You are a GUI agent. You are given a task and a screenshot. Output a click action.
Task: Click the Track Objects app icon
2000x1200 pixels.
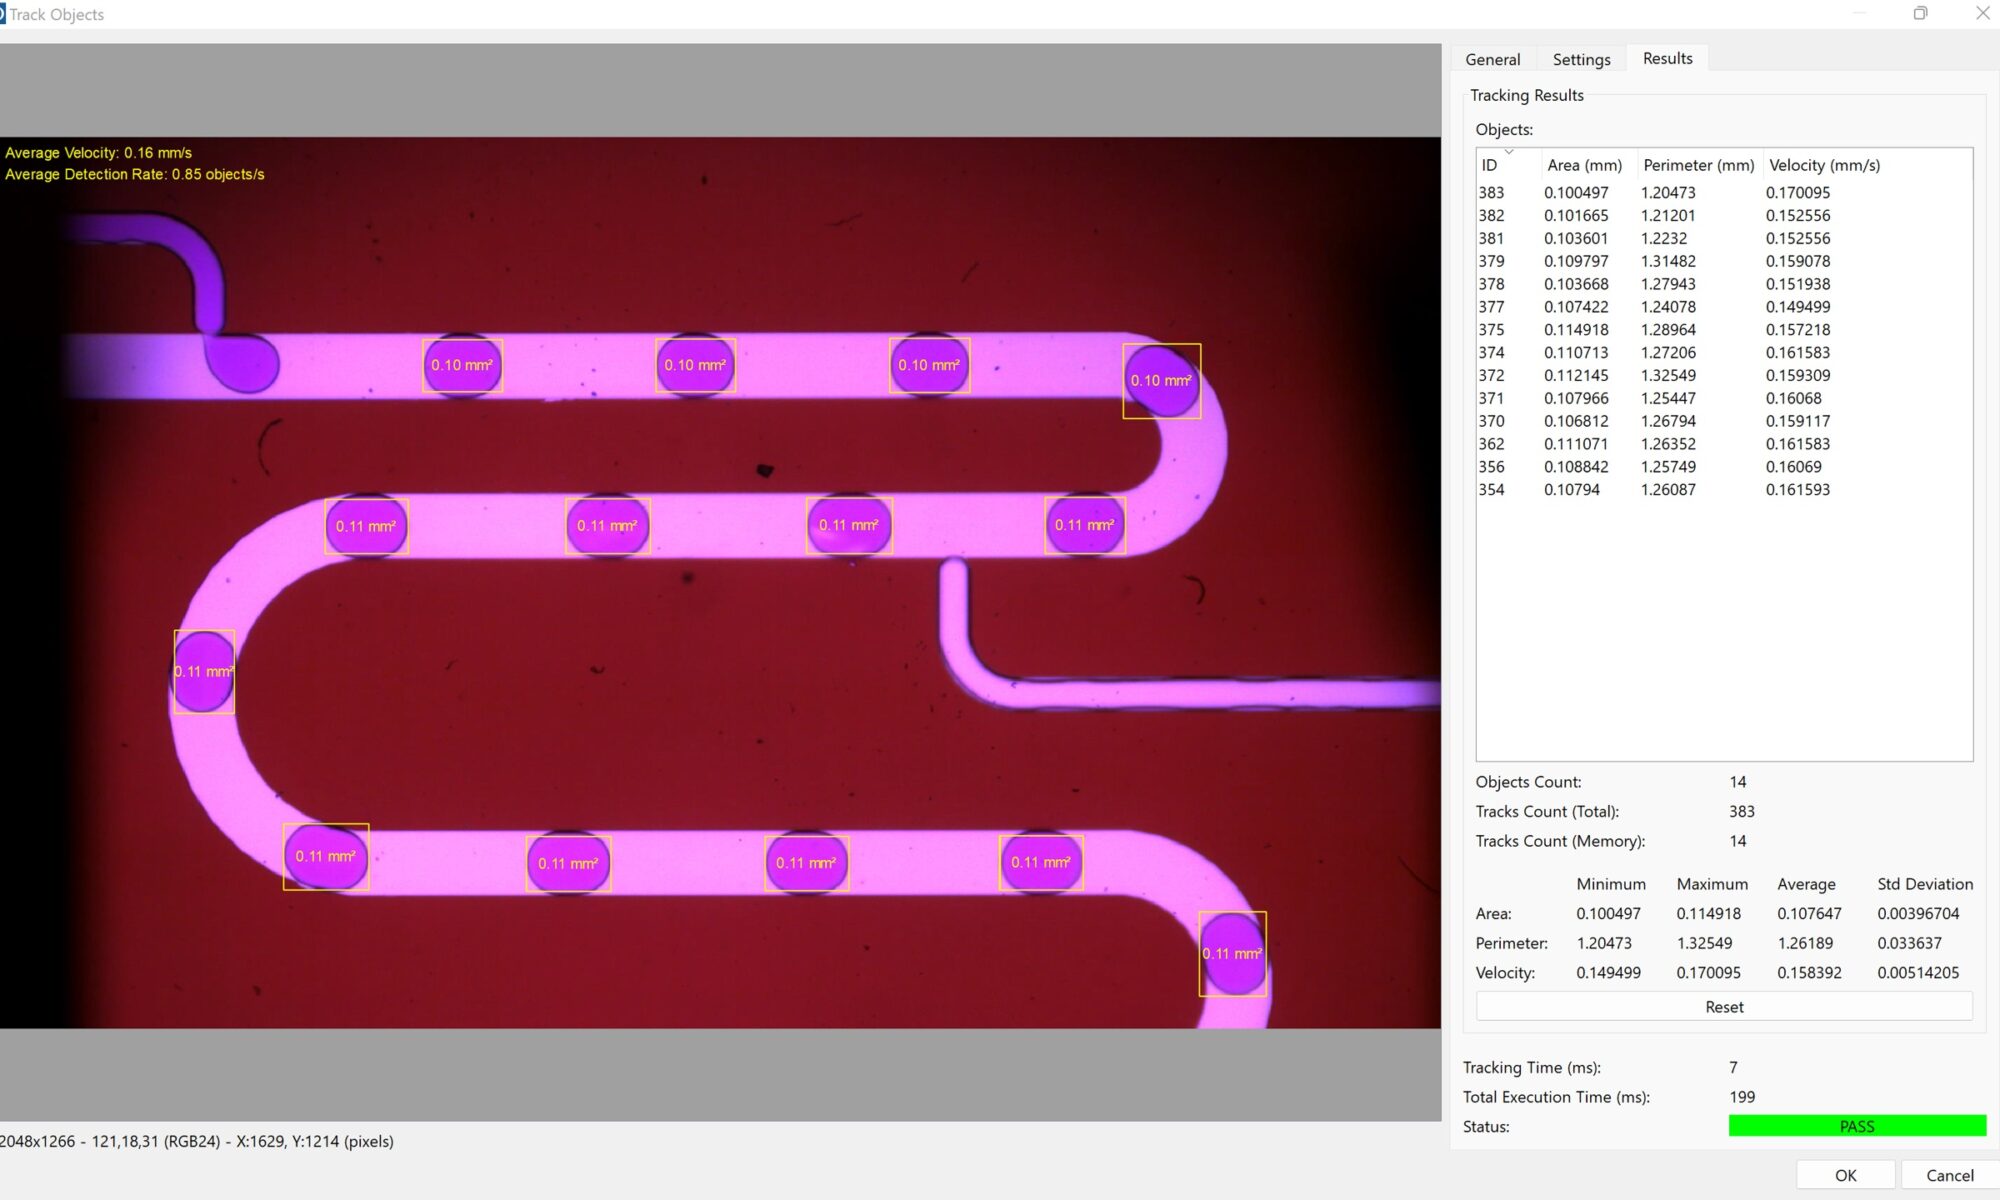click(x=3, y=14)
